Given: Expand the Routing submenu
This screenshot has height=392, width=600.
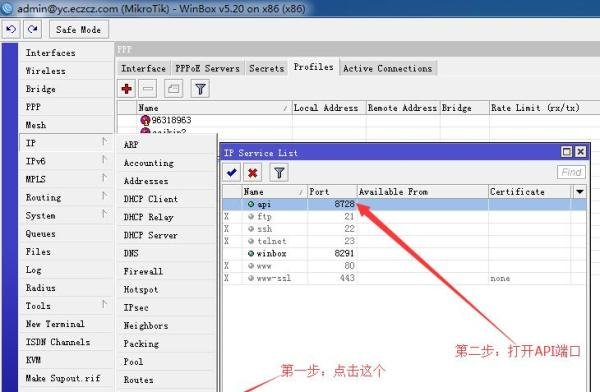Looking at the screenshot, I should pyautogui.click(x=66, y=198).
